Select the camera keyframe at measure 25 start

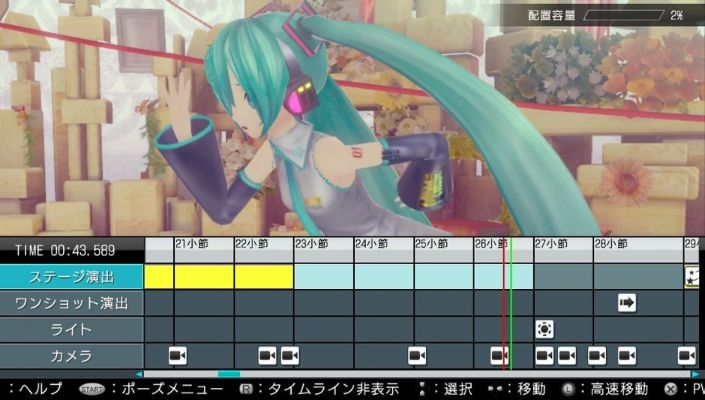tap(418, 355)
